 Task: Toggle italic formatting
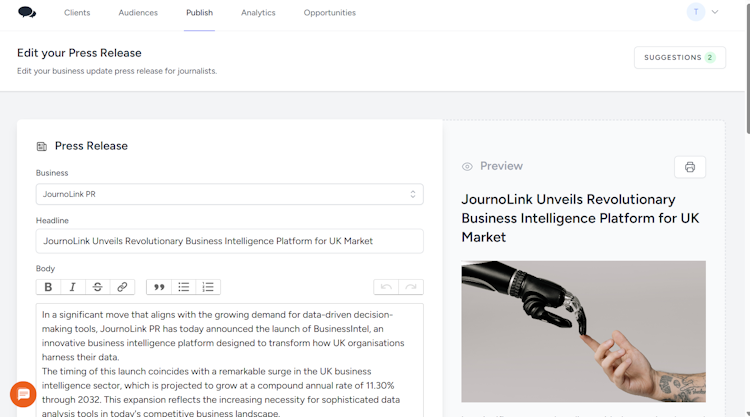(x=73, y=287)
